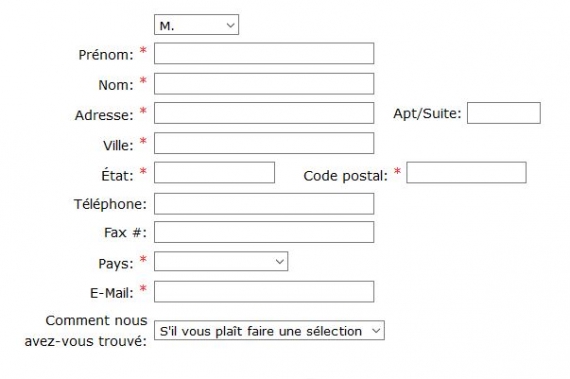The image size is (570, 379).
Task: Click the E-Mail label text
Action: (x=112, y=293)
